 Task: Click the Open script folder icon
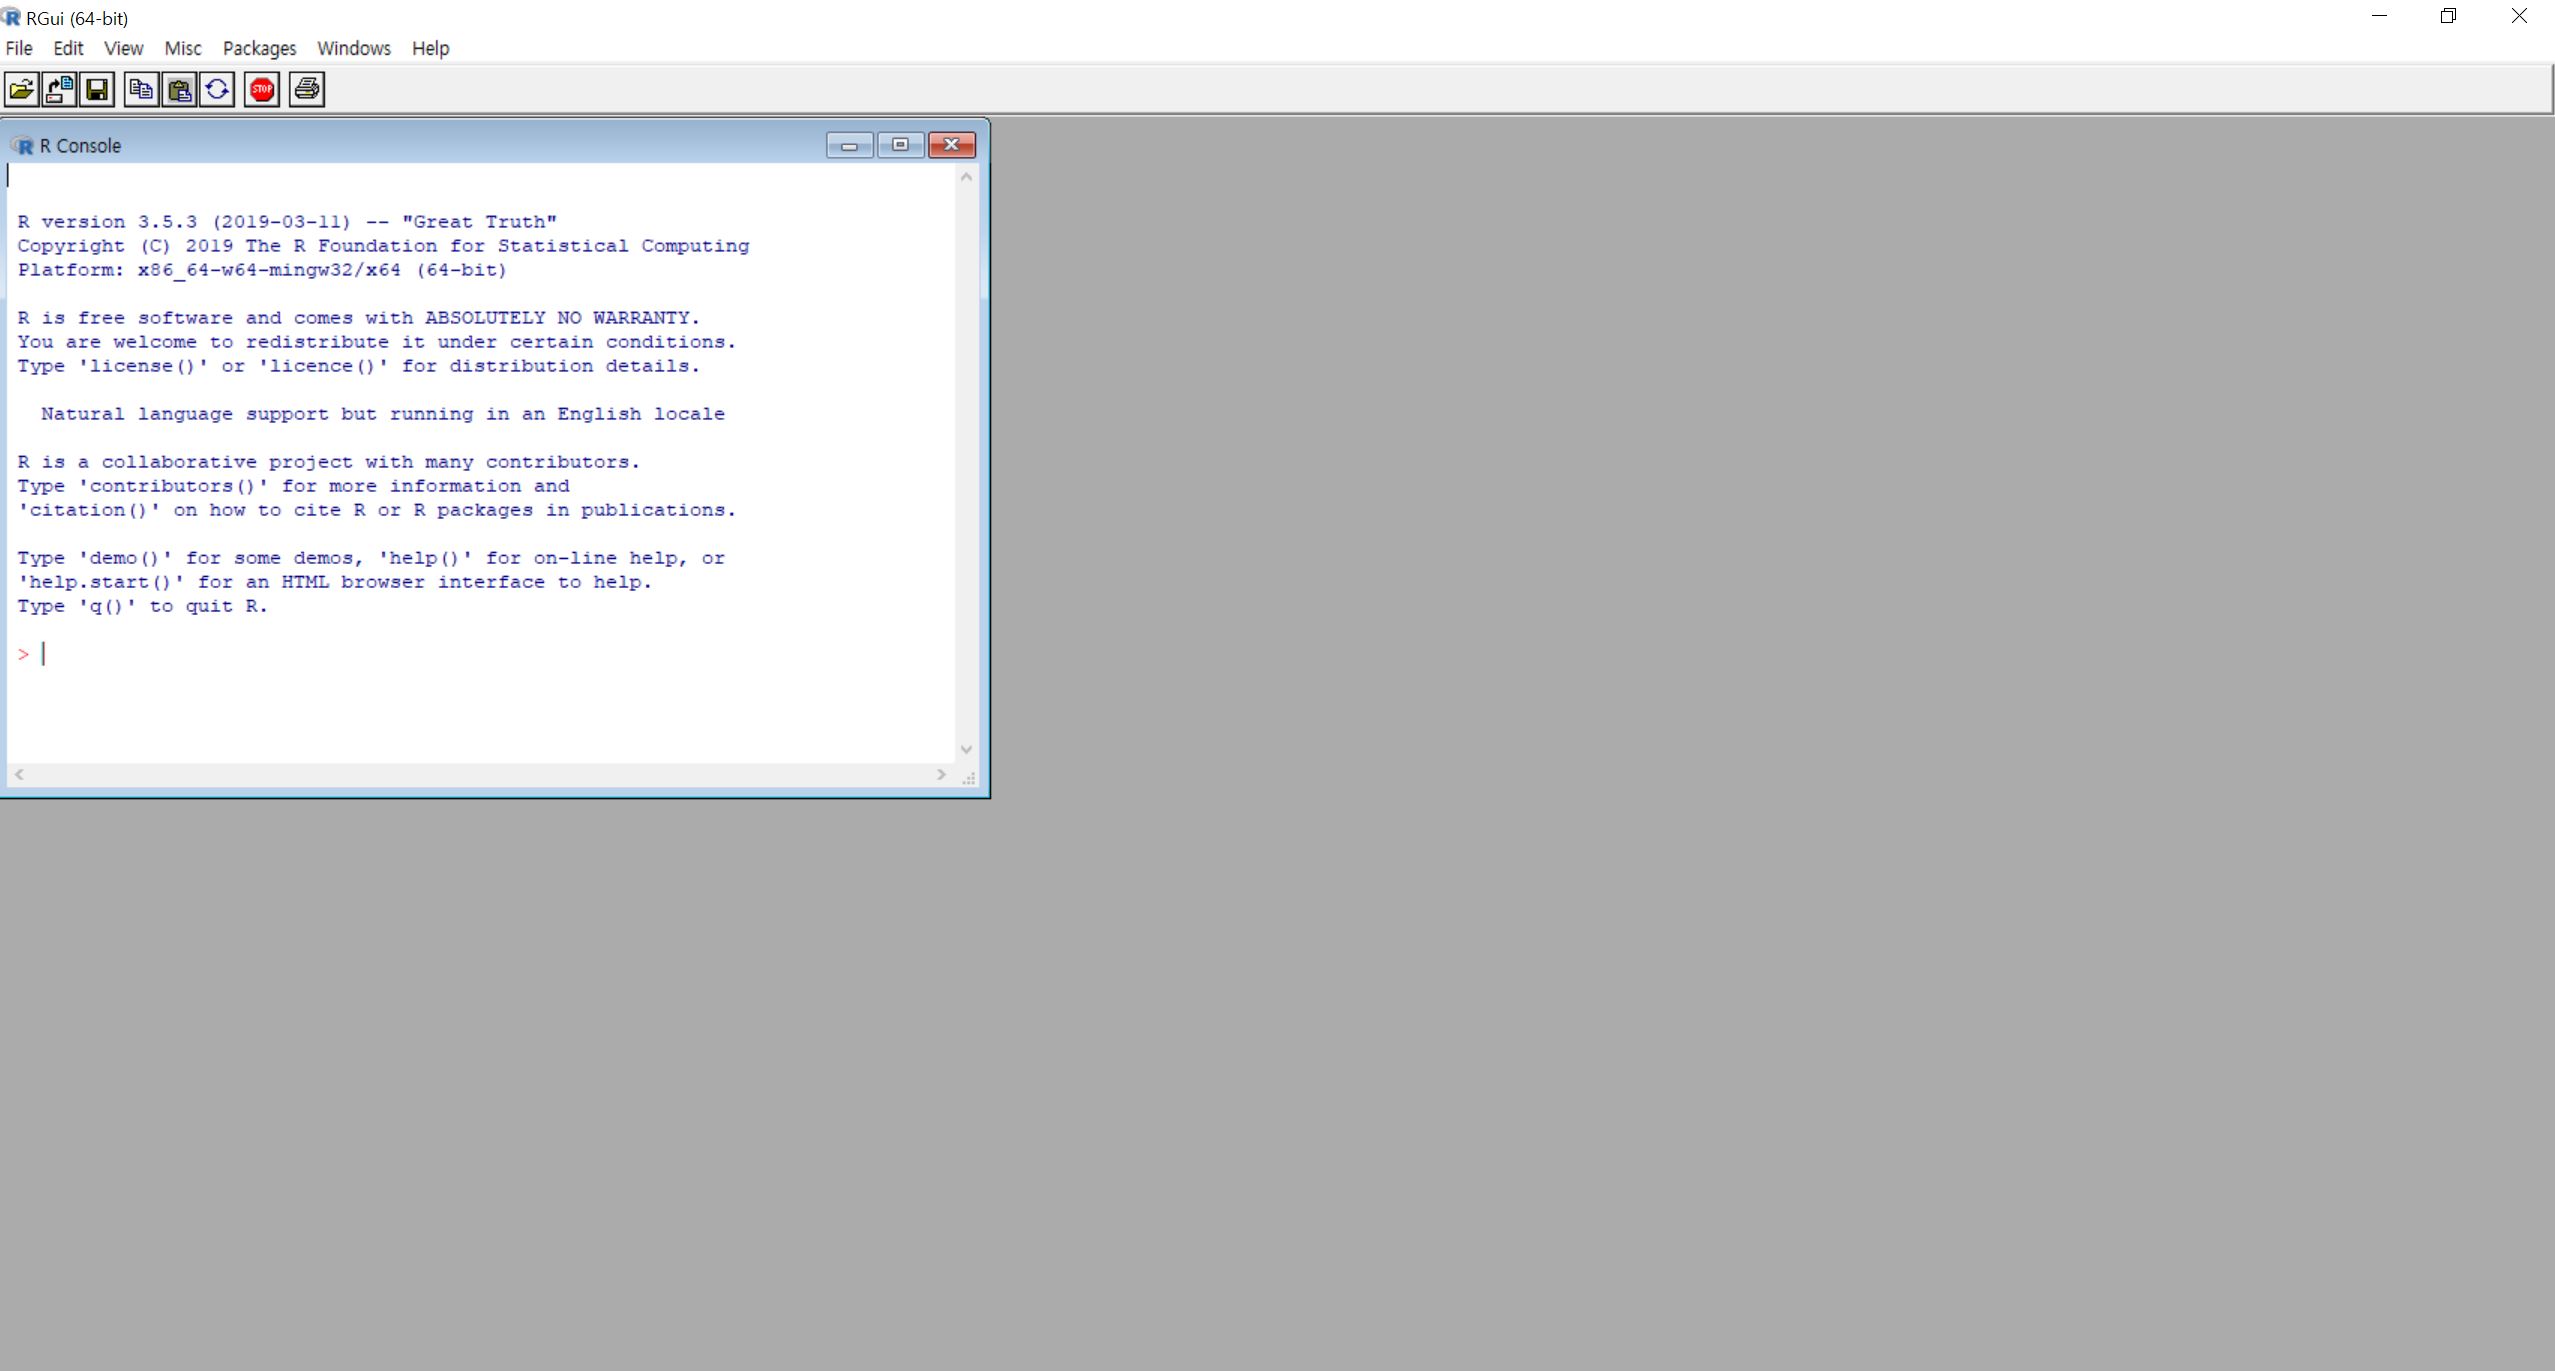[x=21, y=90]
